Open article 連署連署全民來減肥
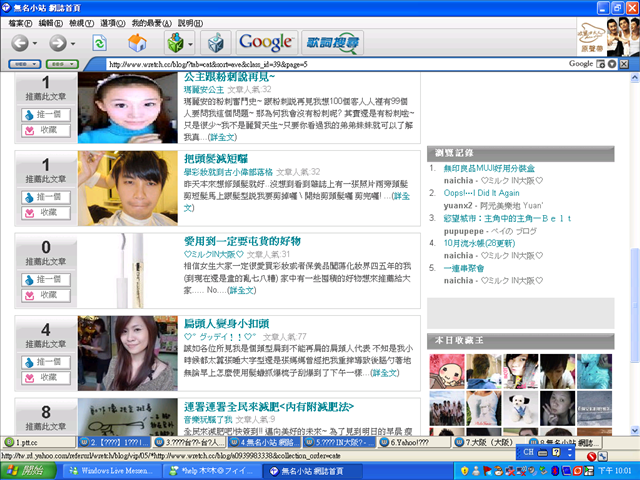Image resolution: width=640 pixels, height=480 pixels. click(269, 406)
